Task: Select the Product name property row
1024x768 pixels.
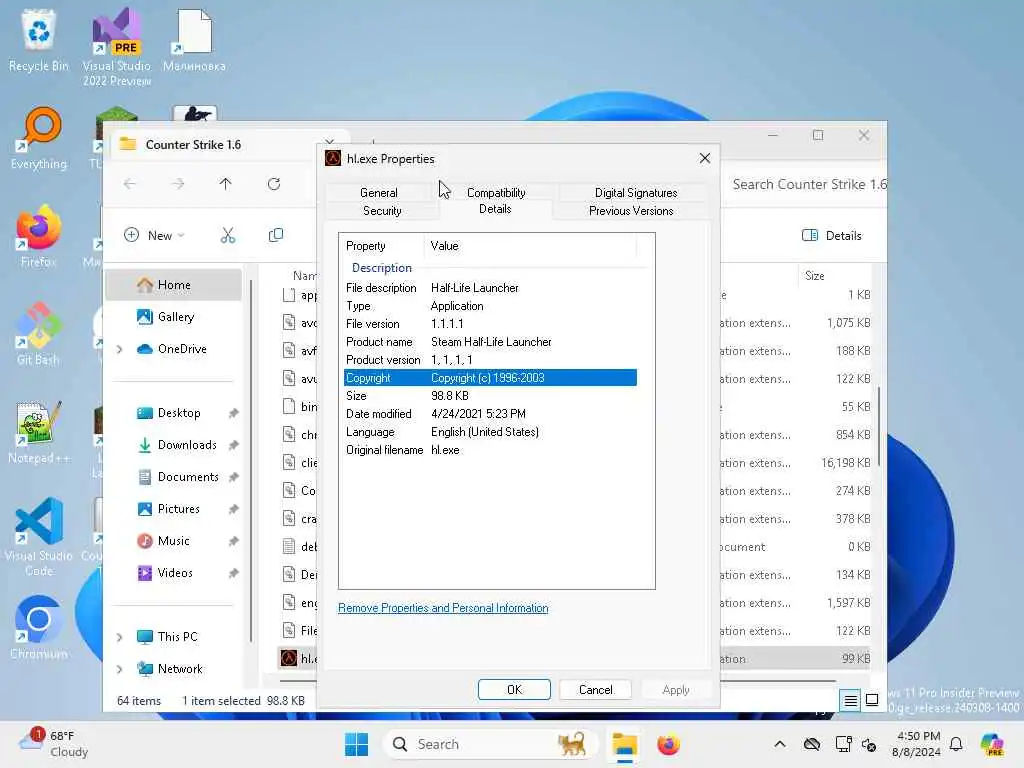Action: [x=490, y=342]
